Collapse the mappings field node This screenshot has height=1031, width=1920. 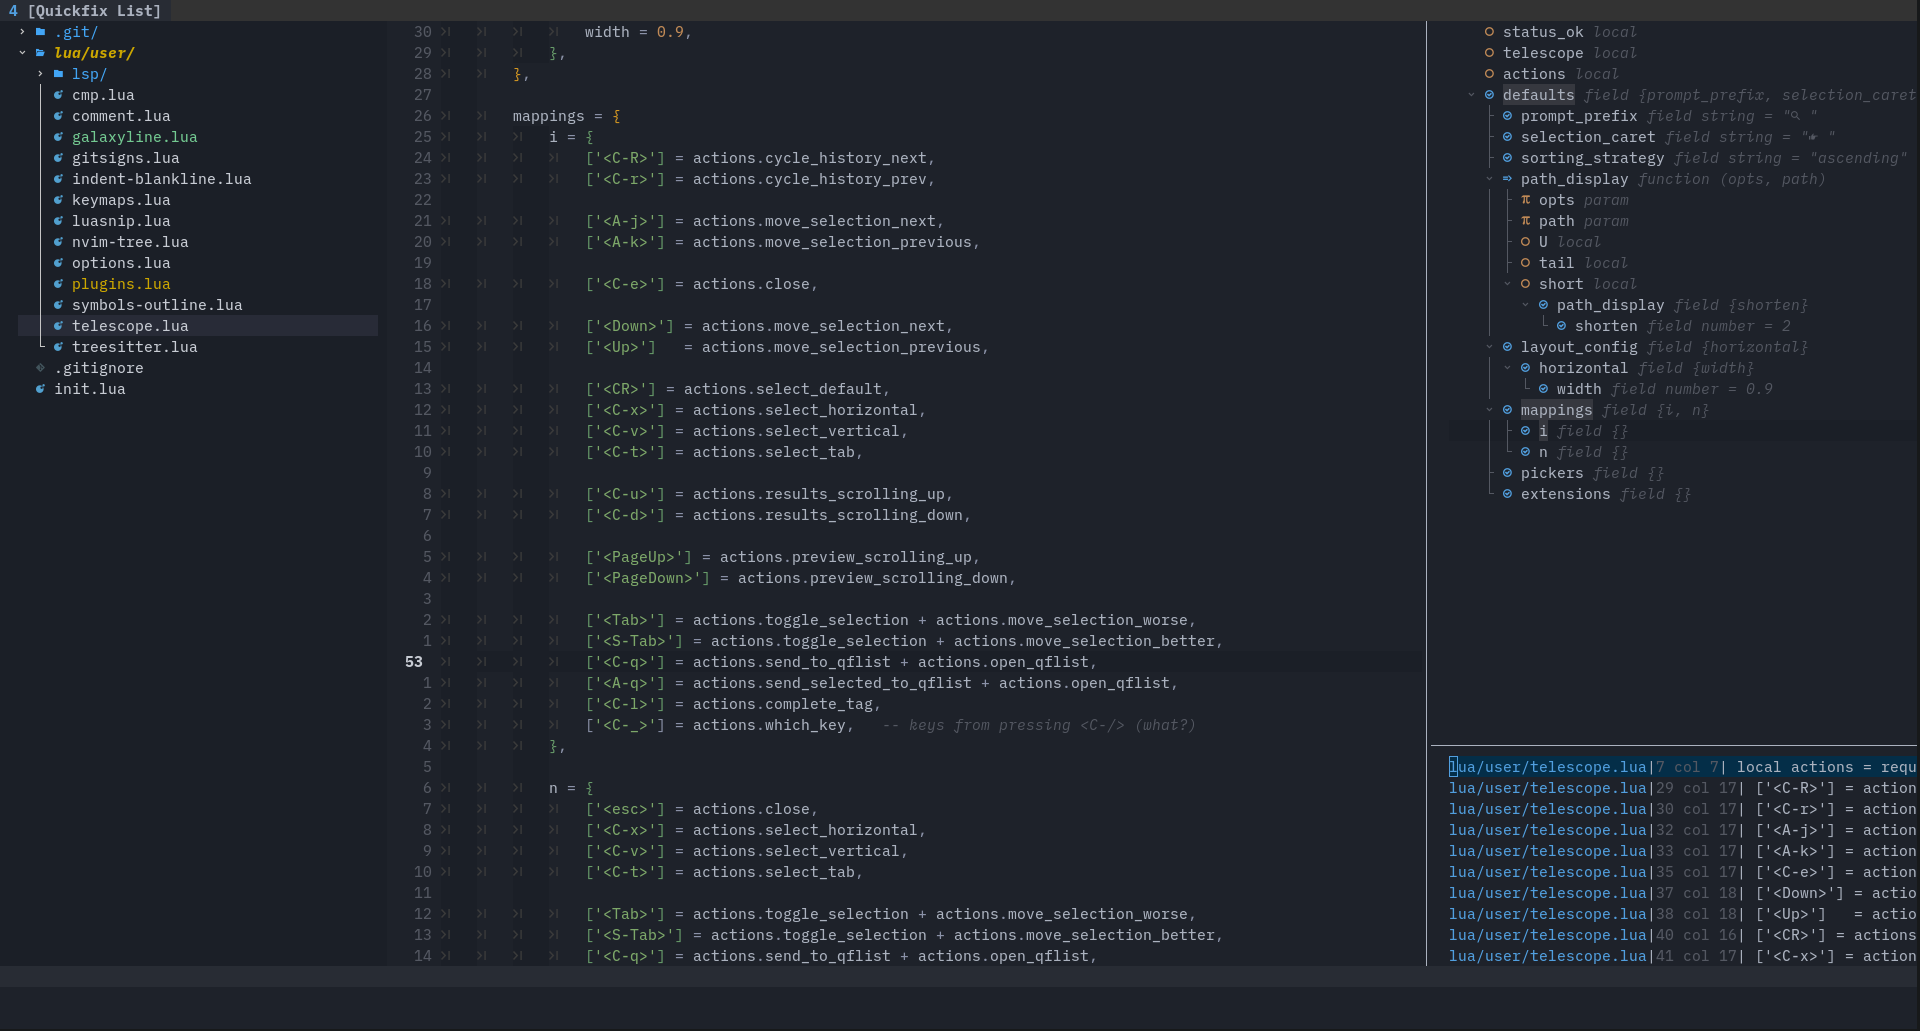[1489, 410]
